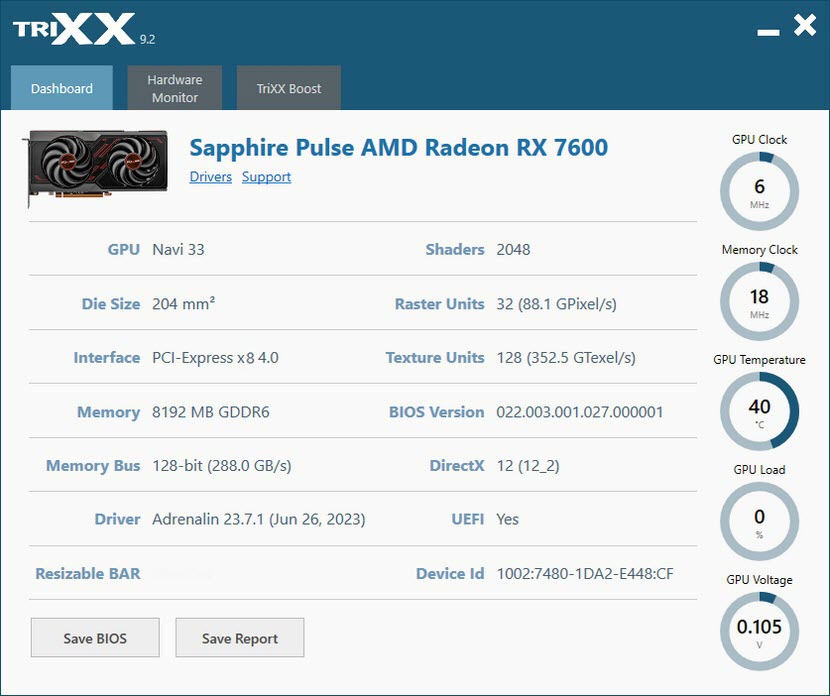Open the Hardware Monitor tab
The height and width of the screenshot is (696, 830).
click(x=175, y=88)
